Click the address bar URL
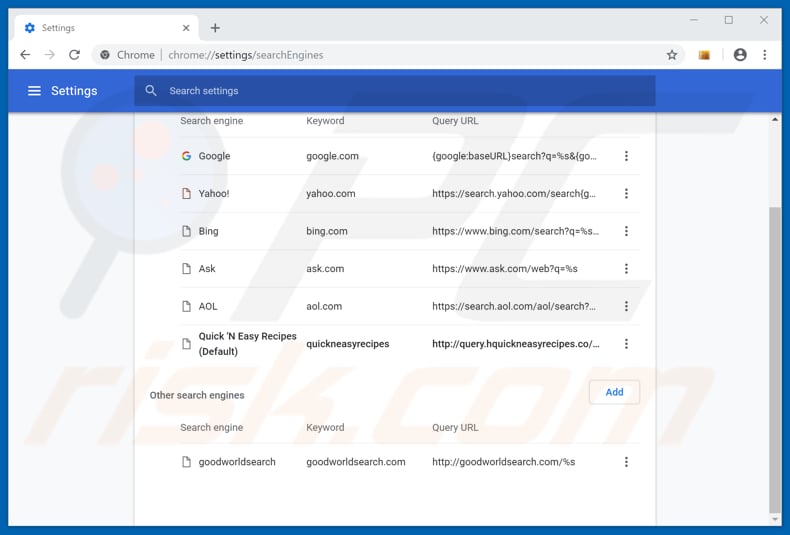This screenshot has height=535, width=790. coord(245,55)
